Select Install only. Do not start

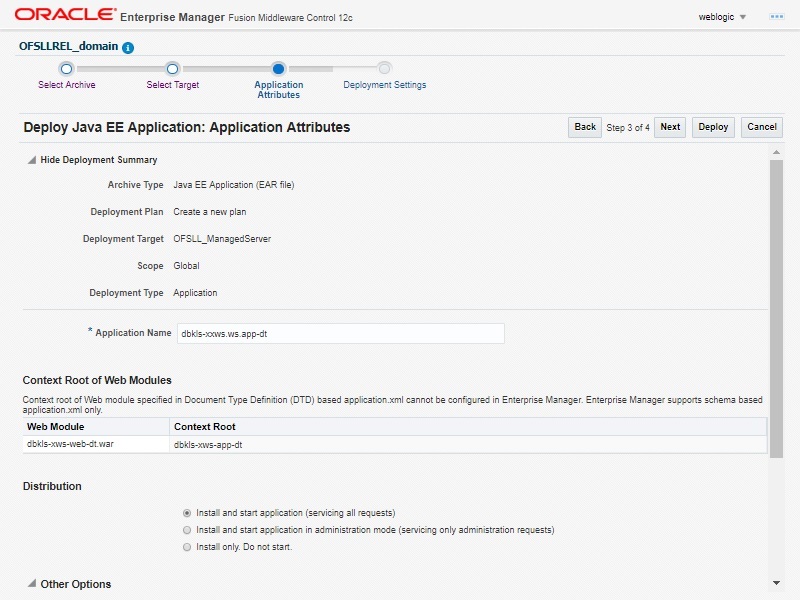tap(187, 547)
